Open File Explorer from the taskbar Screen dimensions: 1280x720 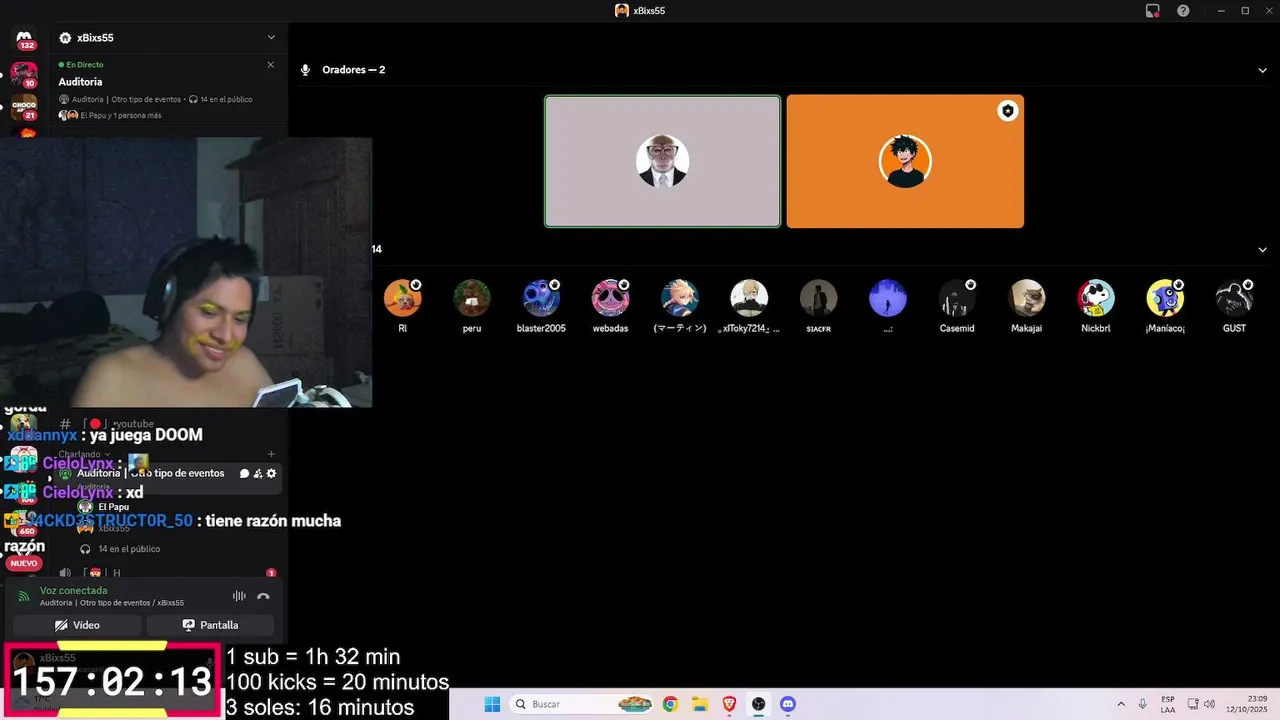[x=699, y=704]
